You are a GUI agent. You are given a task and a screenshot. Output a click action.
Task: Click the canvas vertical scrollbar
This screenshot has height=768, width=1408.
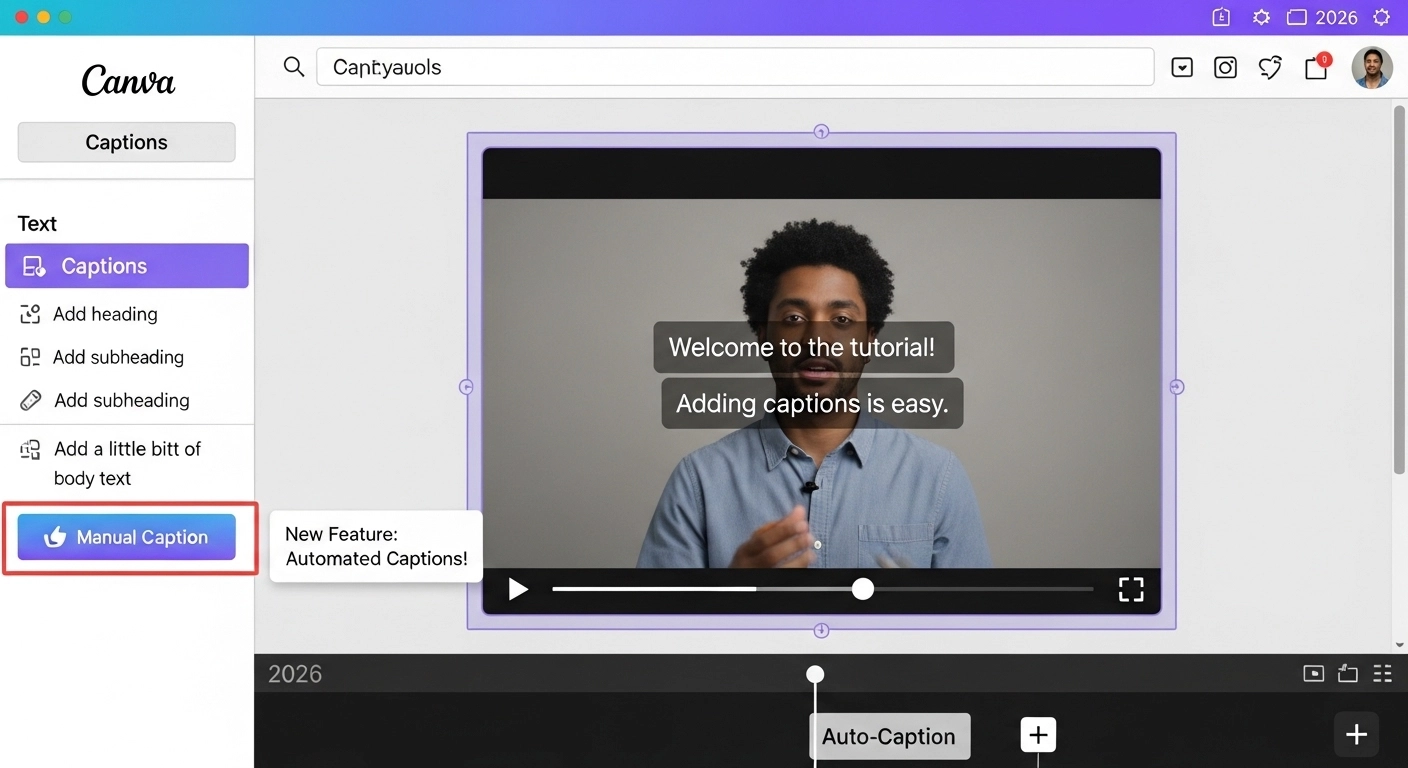[x=1399, y=290]
